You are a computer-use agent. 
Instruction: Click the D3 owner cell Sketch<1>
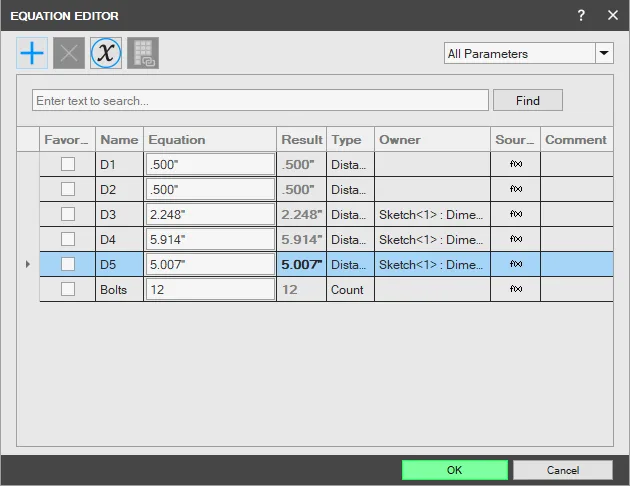coord(432,214)
